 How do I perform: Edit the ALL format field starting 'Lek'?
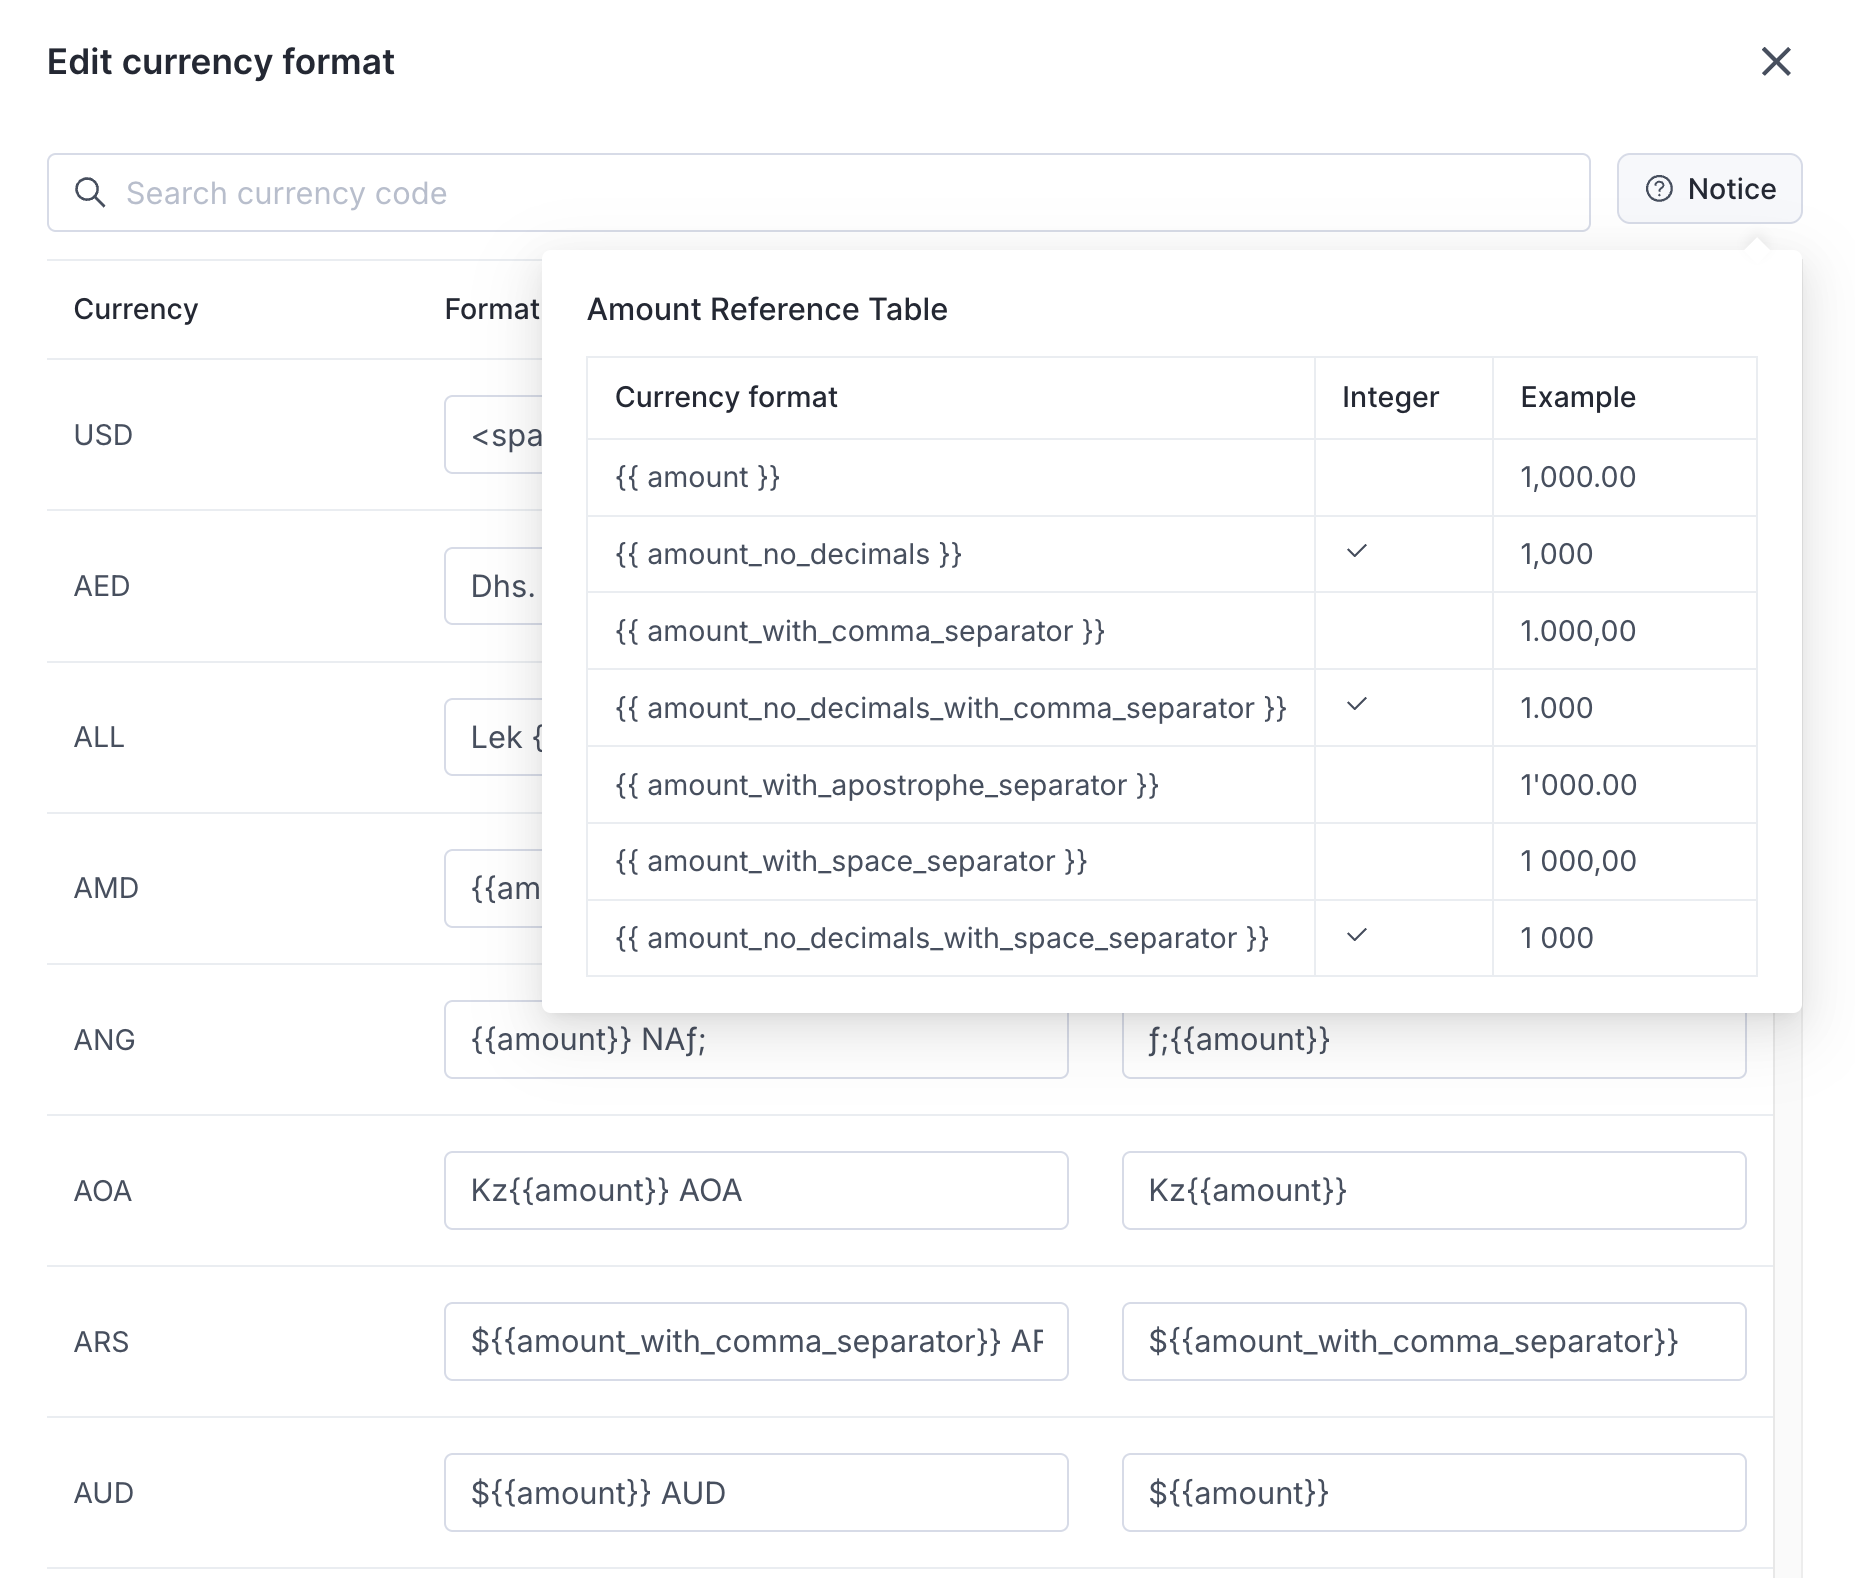494,737
